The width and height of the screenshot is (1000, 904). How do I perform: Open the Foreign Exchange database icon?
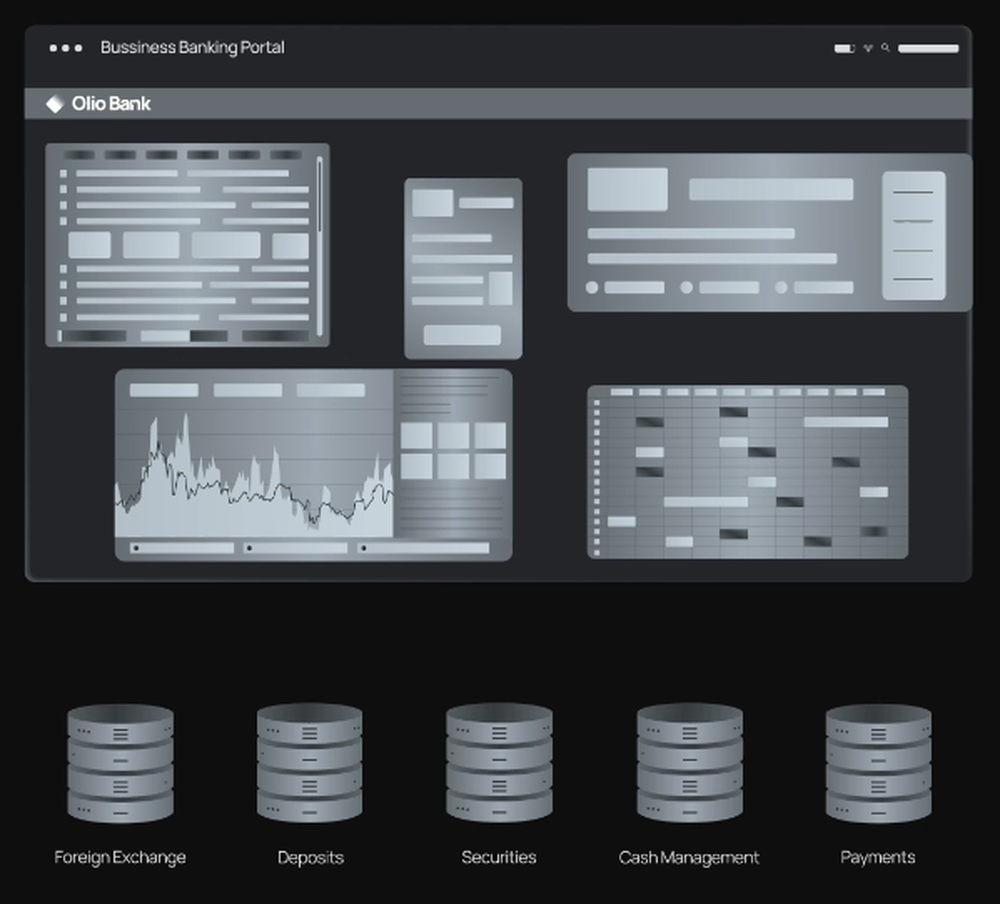tap(120, 765)
